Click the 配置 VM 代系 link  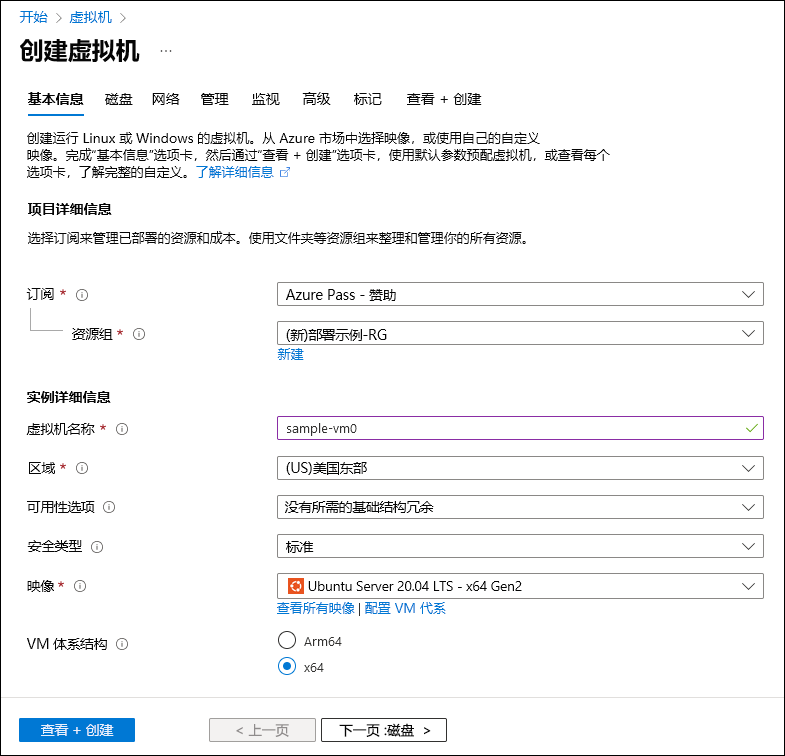(405, 608)
